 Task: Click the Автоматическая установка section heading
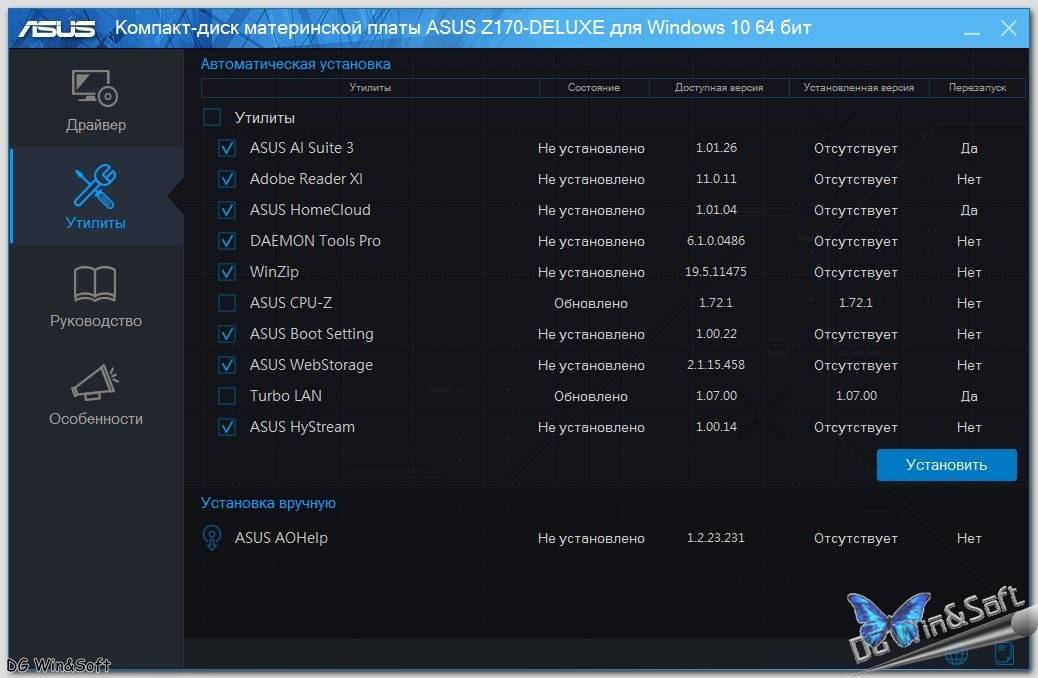coord(295,64)
